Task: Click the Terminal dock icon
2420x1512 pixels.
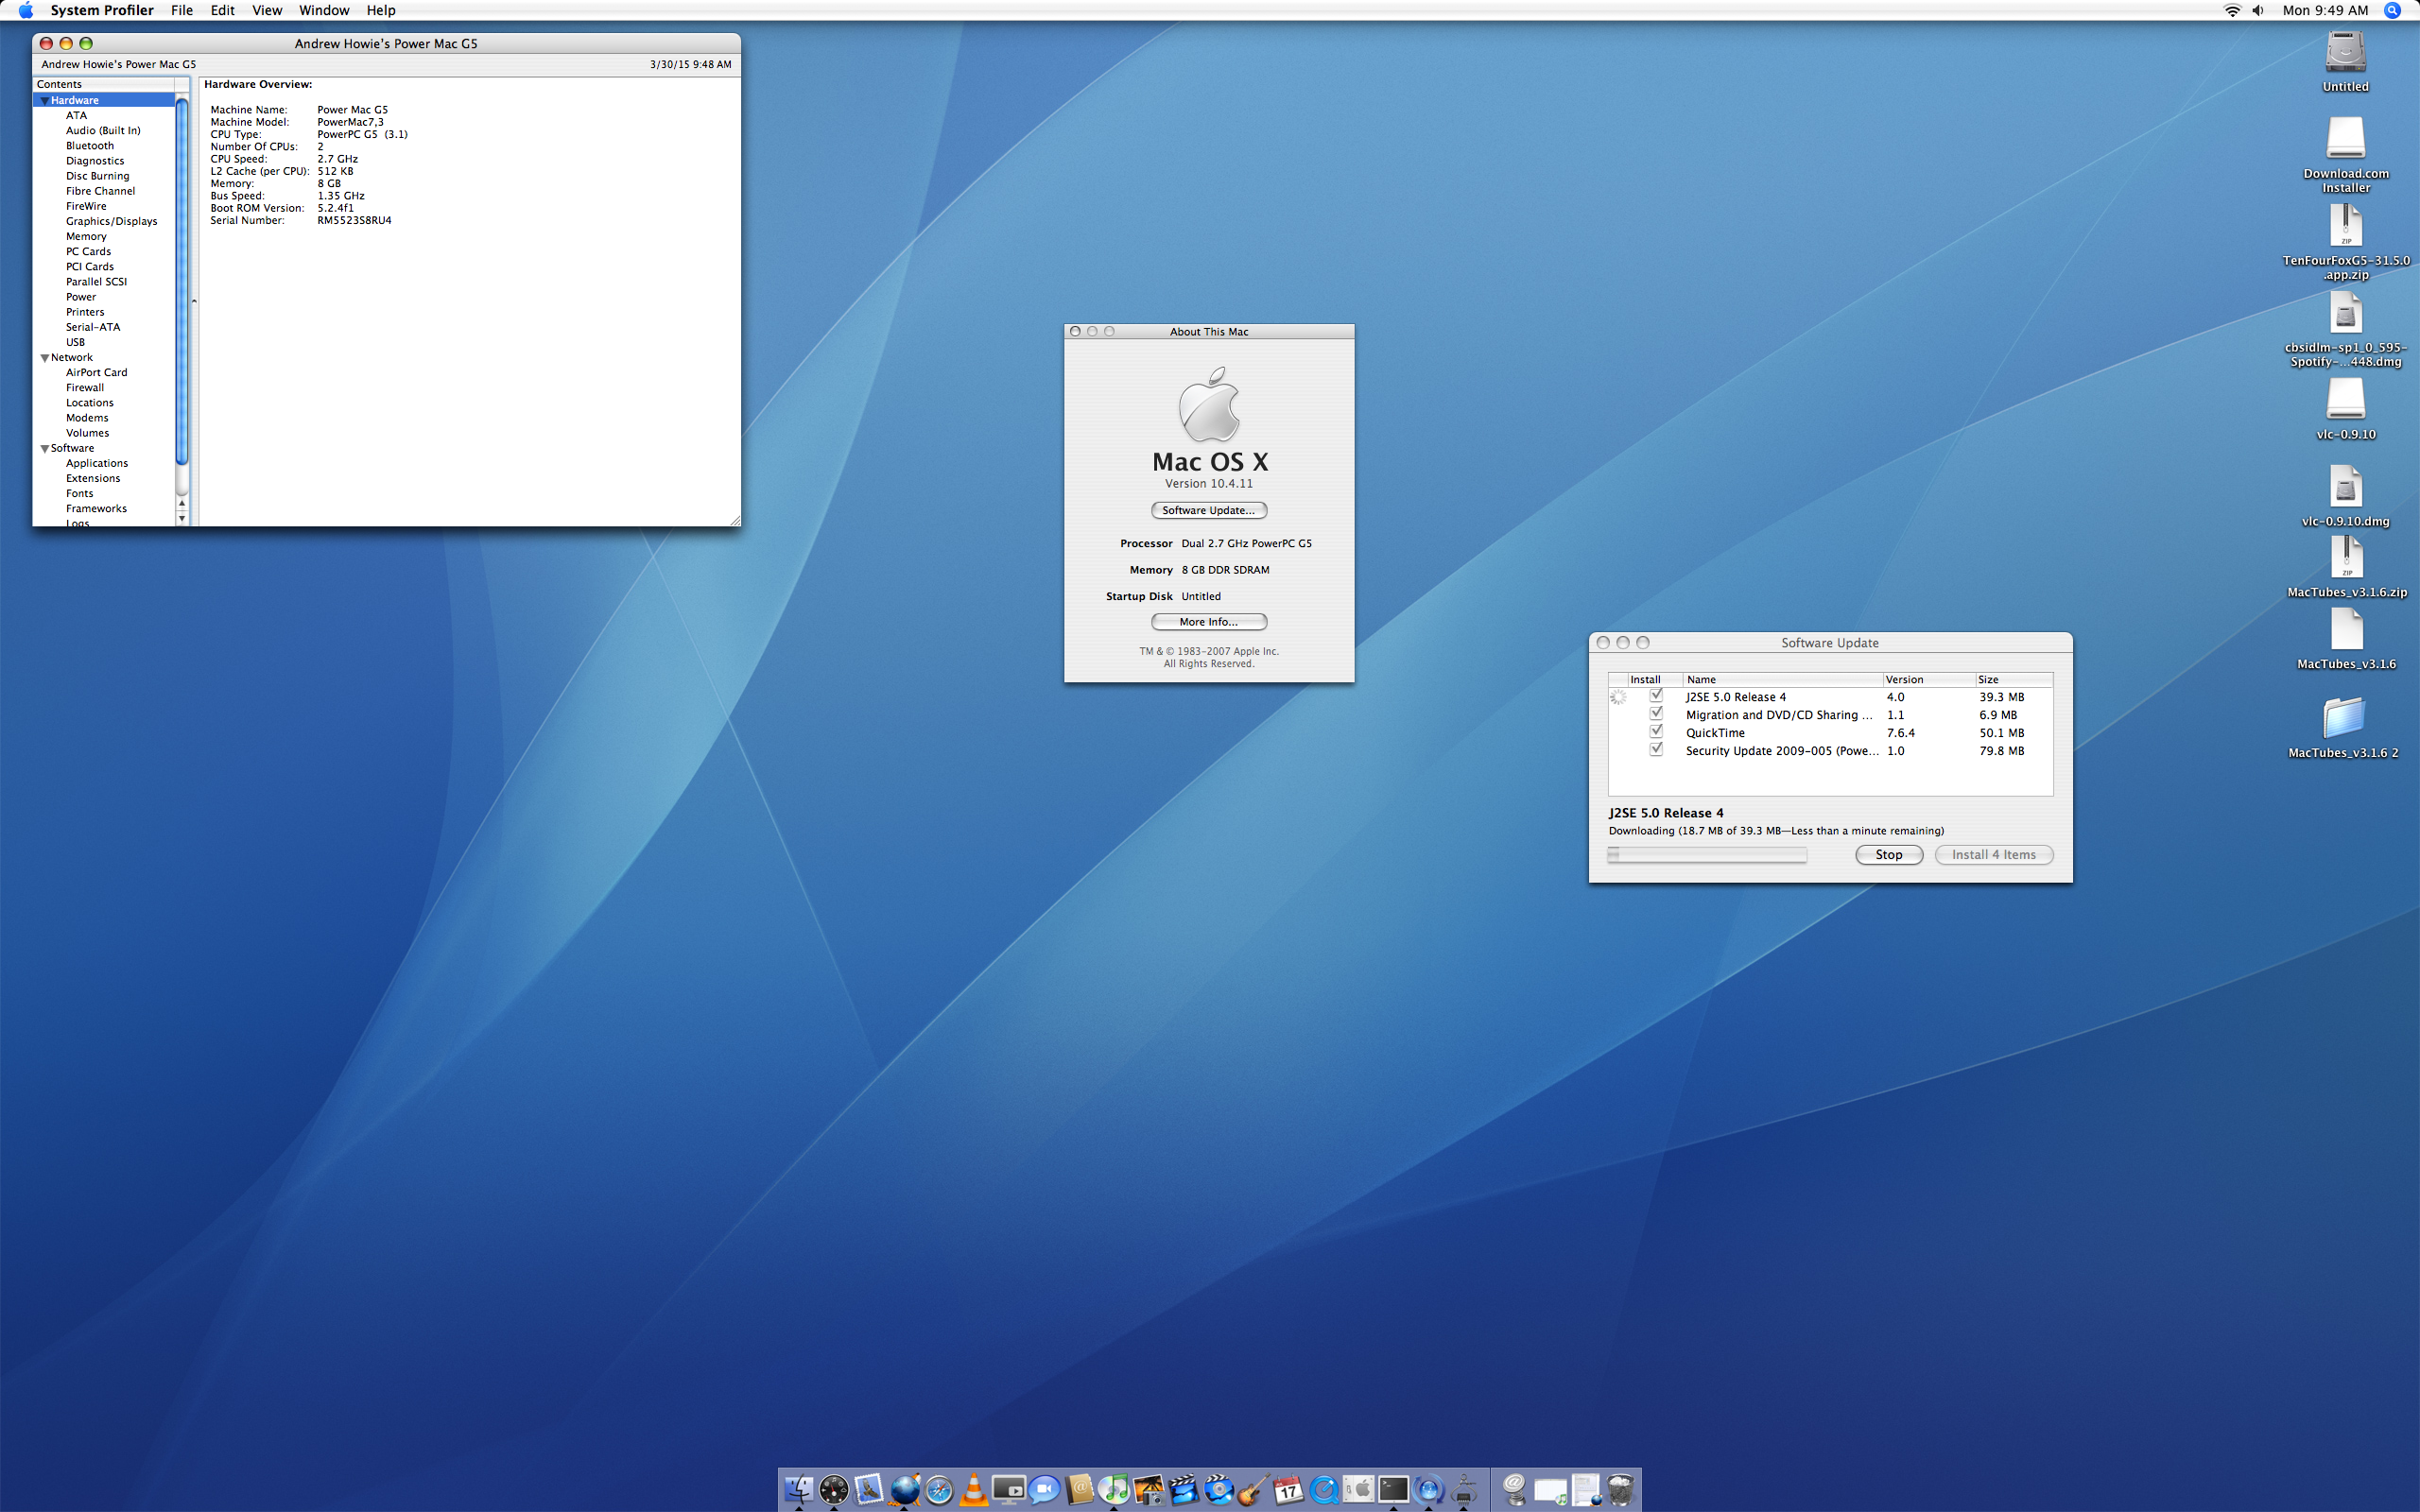Action: [1393, 1489]
